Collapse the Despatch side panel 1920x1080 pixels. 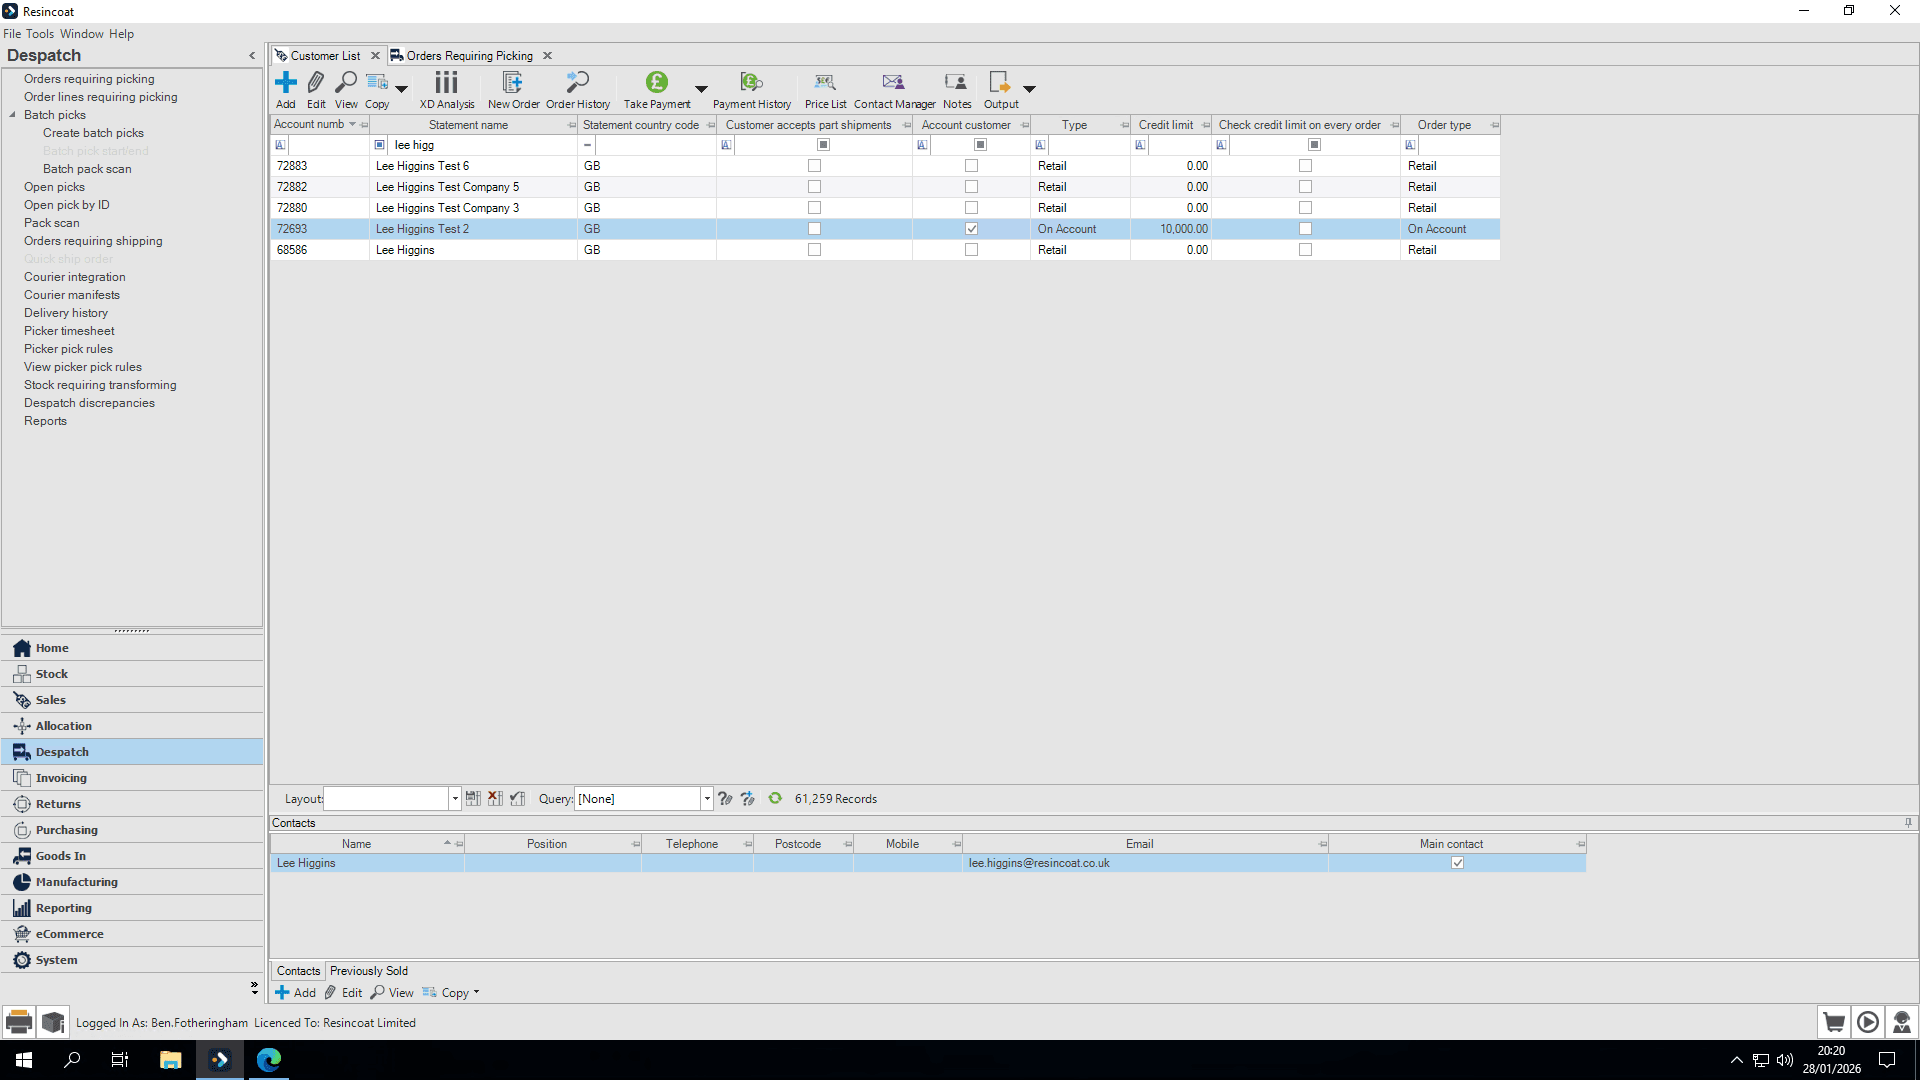tap(252, 56)
